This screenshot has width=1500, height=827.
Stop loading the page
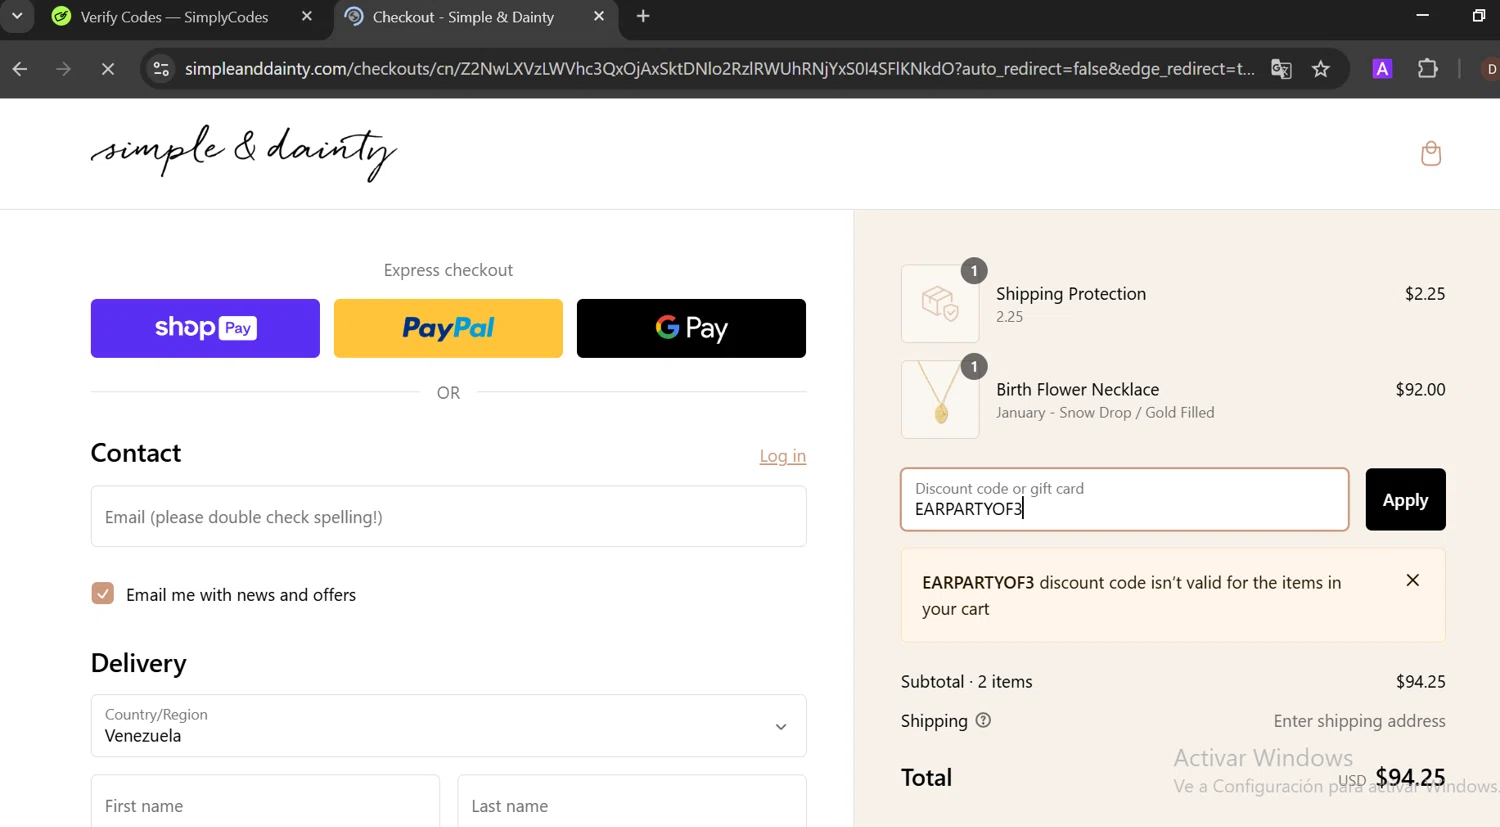click(x=108, y=69)
